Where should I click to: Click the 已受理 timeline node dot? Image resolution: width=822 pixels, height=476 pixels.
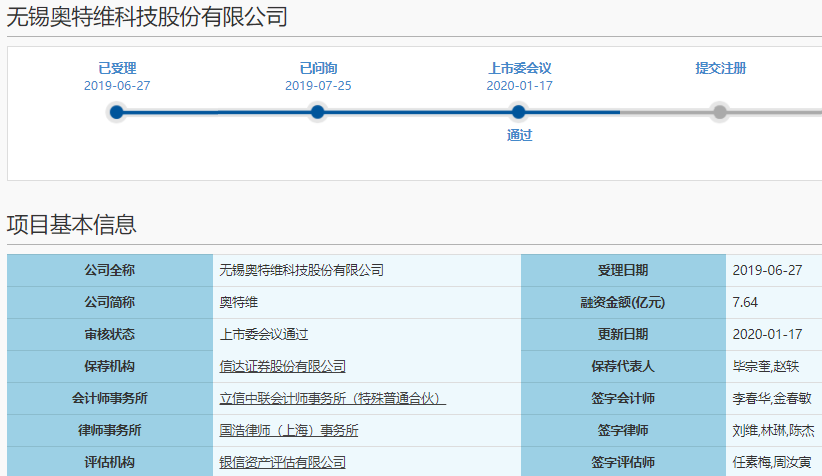pos(117,112)
